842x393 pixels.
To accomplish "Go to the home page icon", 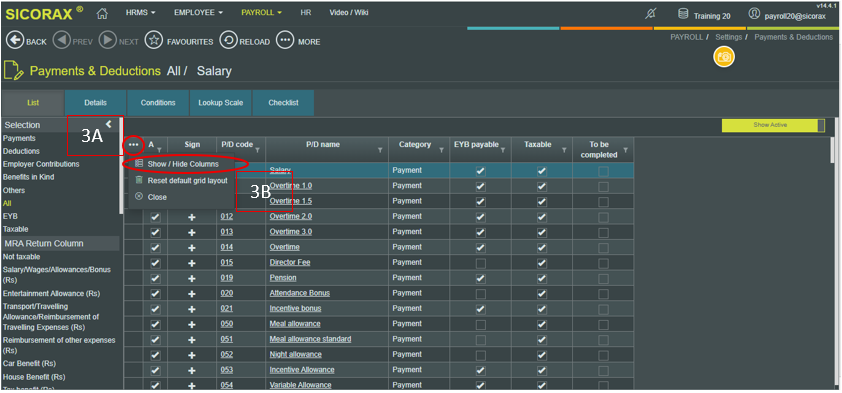I will [x=102, y=13].
